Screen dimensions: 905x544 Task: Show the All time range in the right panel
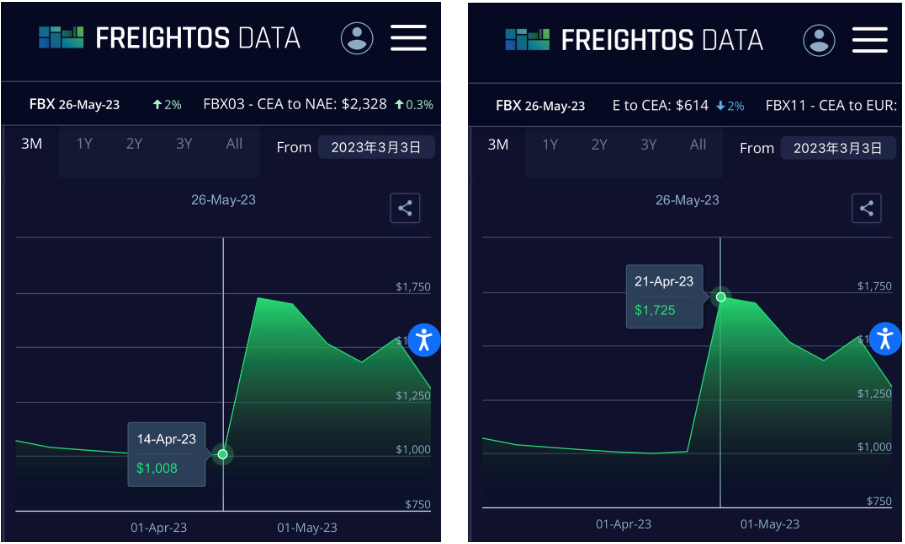coord(698,145)
